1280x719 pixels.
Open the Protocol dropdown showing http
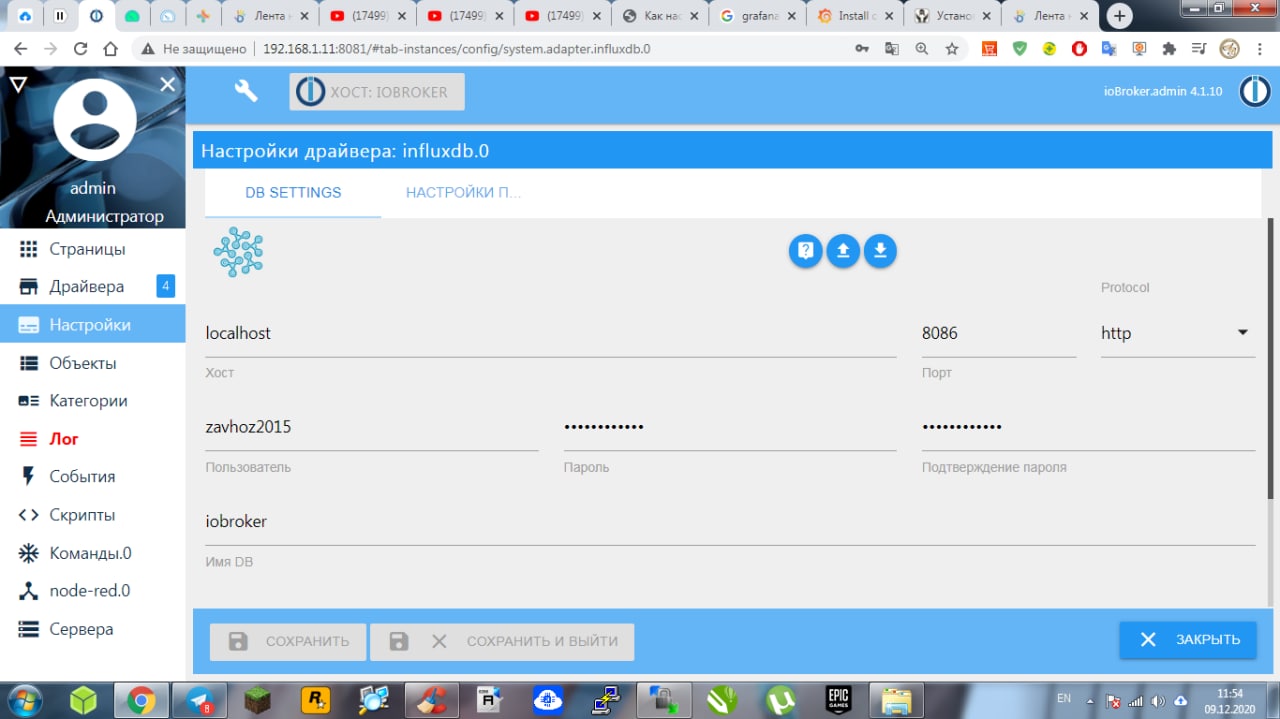[x=1178, y=334]
